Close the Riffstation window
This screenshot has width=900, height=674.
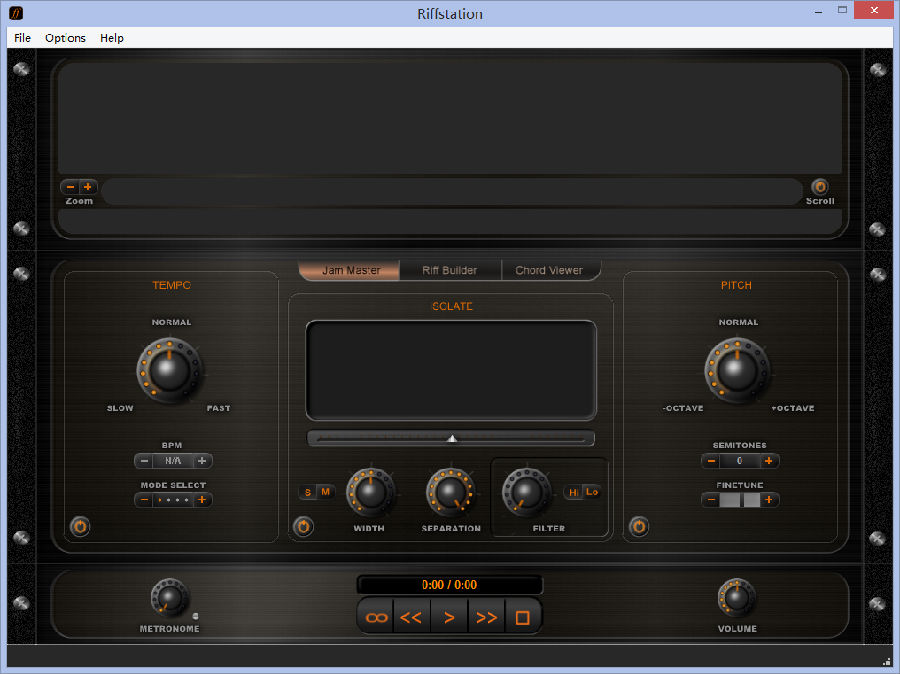(x=874, y=10)
